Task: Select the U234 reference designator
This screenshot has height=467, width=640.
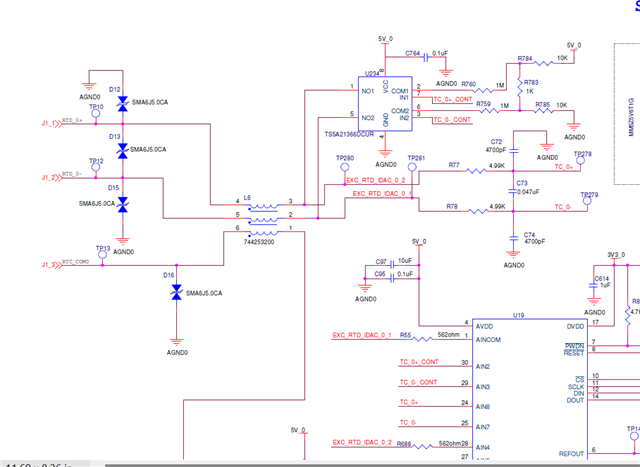Action: pyautogui.click(x=372, y=73)
